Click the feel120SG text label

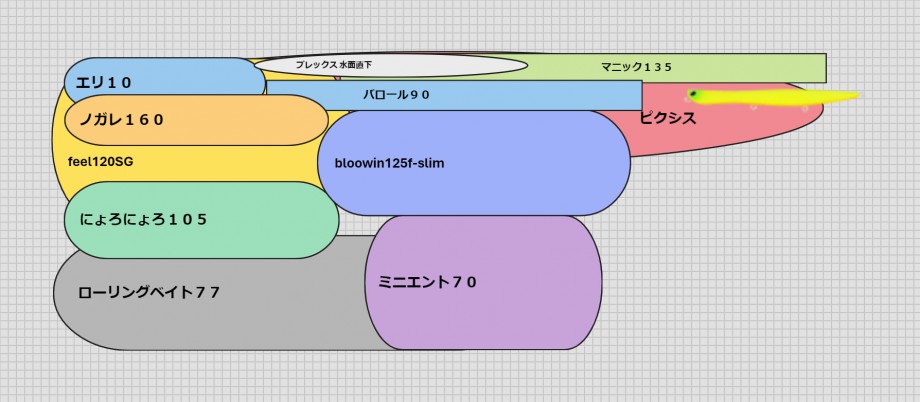[x=101, y=162]
